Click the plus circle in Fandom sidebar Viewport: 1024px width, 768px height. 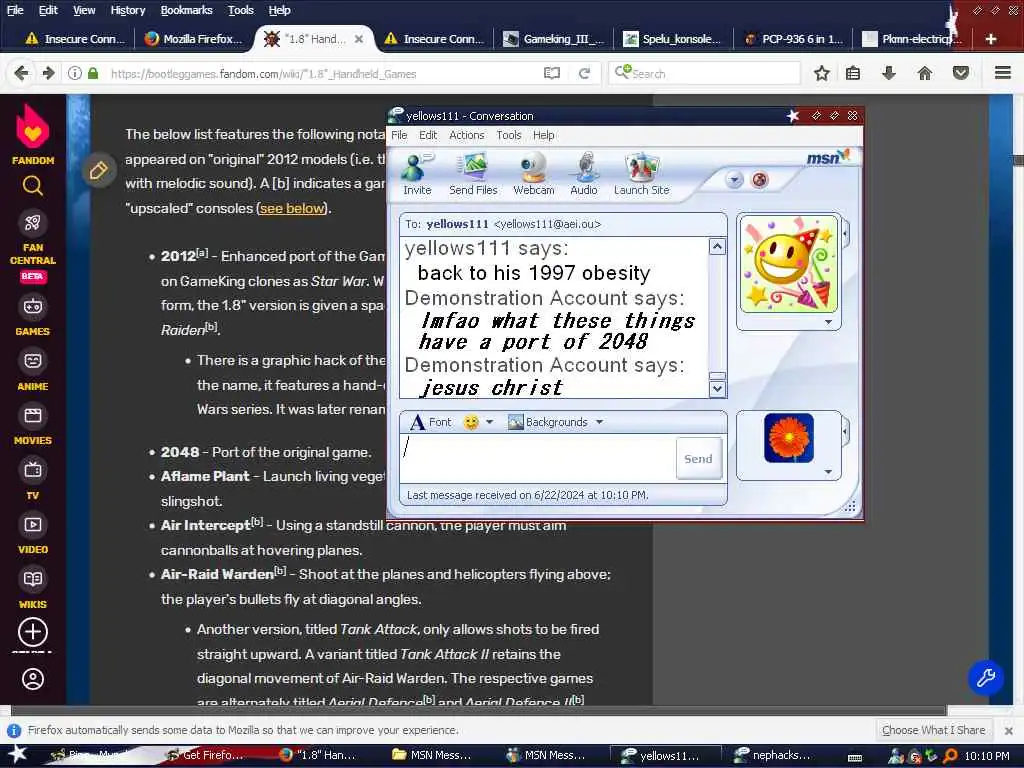(33, 632)
